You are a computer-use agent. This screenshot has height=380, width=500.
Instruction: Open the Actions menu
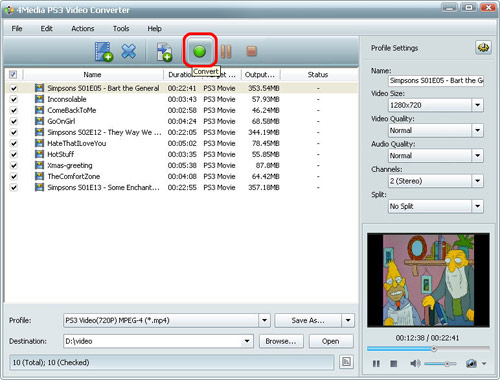[83, 29]
